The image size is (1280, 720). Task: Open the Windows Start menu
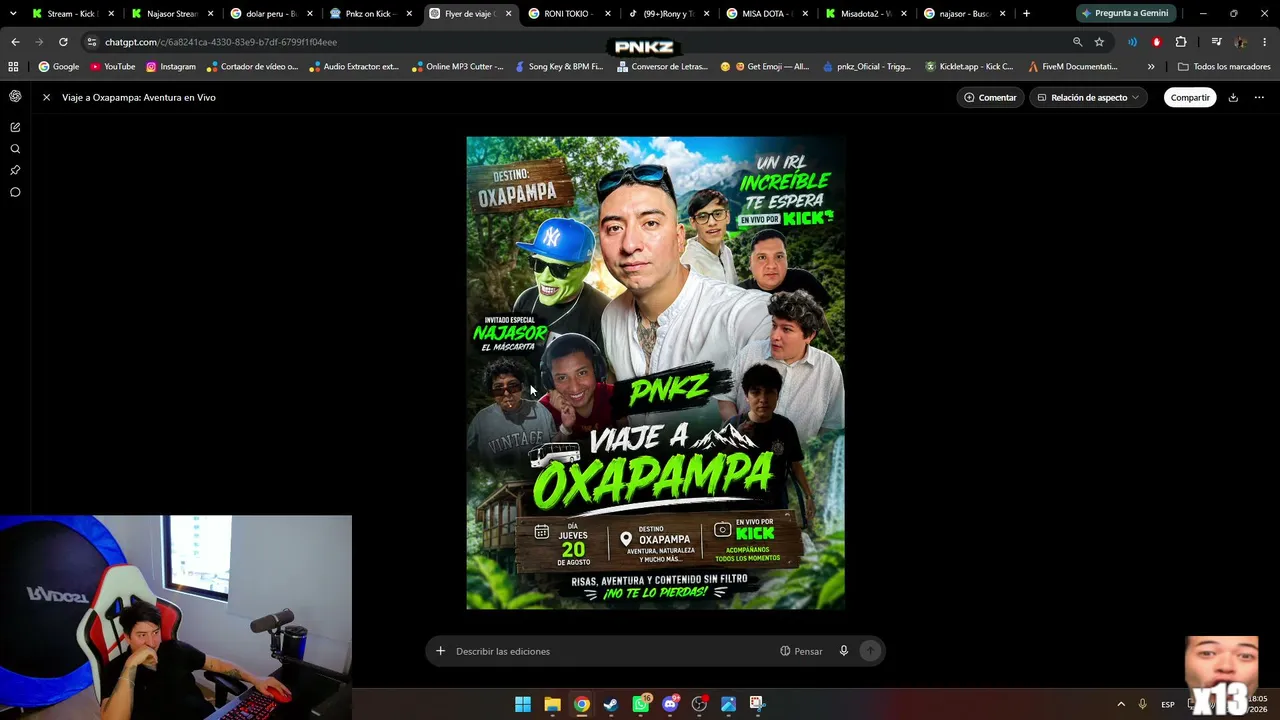tap(523, 704)
